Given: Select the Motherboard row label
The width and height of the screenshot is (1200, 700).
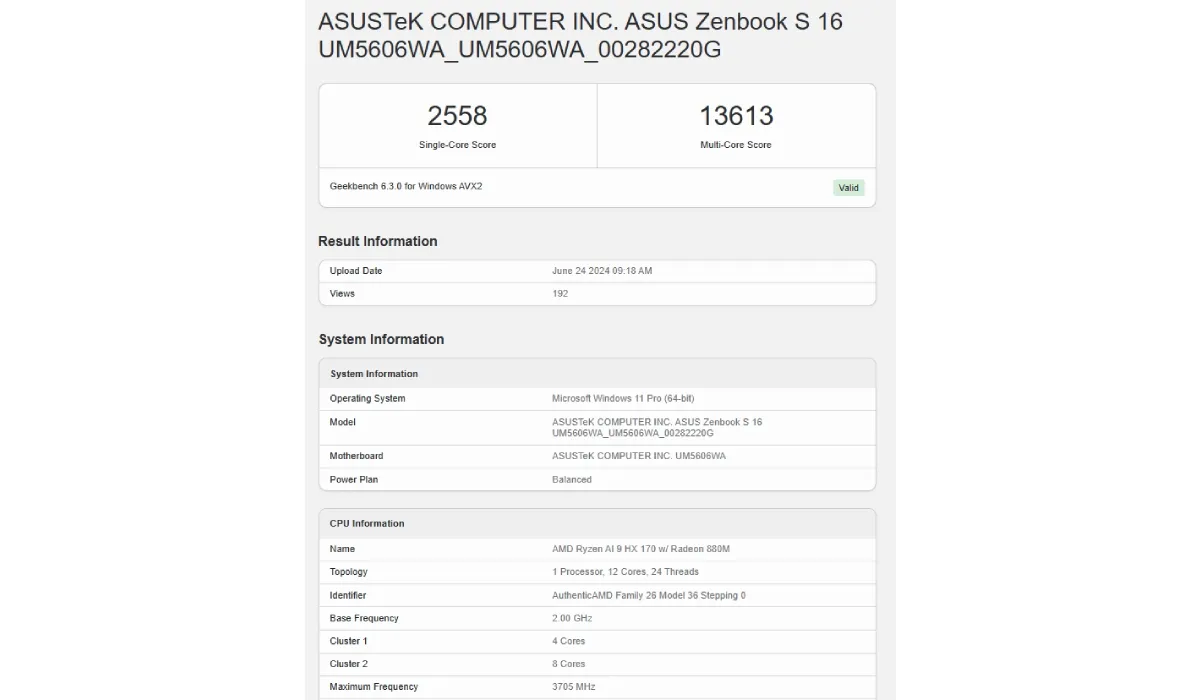Looking at the screenshot, I should [x=357, y=456].
